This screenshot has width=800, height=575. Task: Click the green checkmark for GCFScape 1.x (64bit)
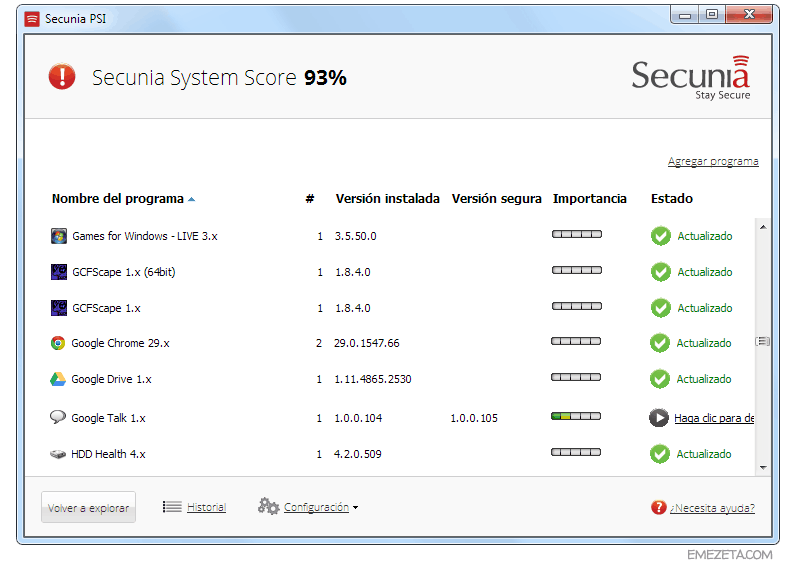click(661, 272)
